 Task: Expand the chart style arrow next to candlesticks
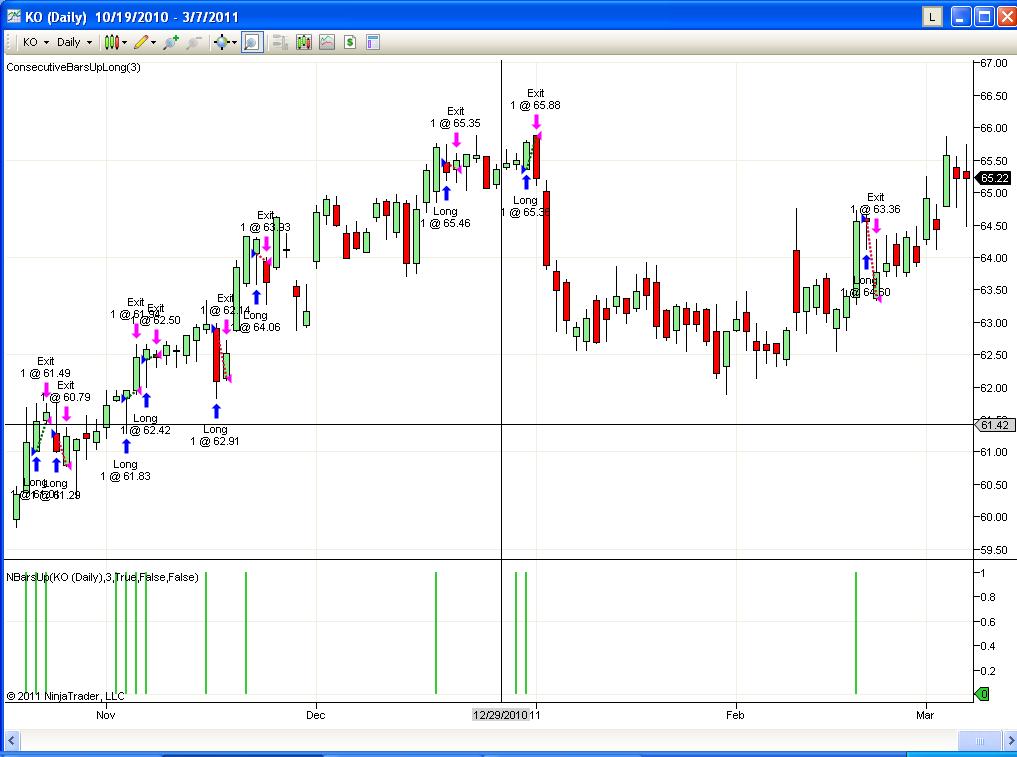pyautogui.click(x=125, y=43)
